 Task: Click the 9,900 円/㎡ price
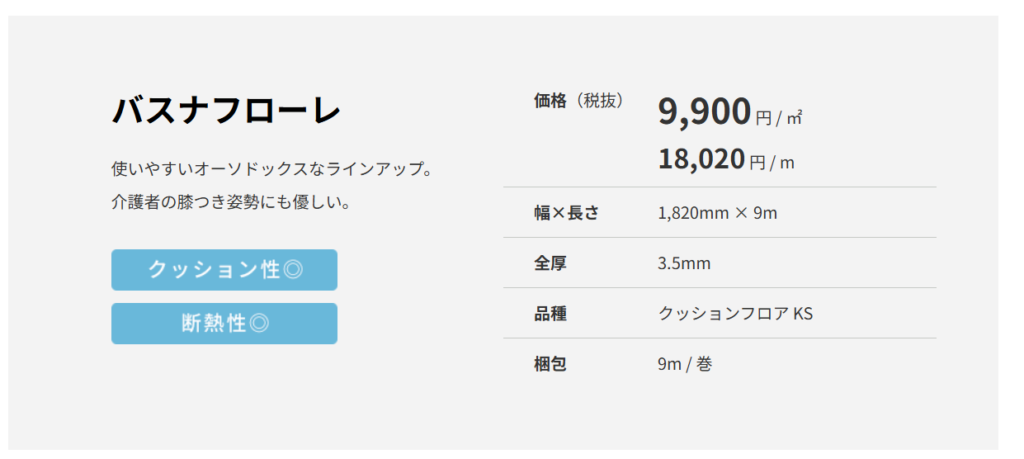point(730,112)
